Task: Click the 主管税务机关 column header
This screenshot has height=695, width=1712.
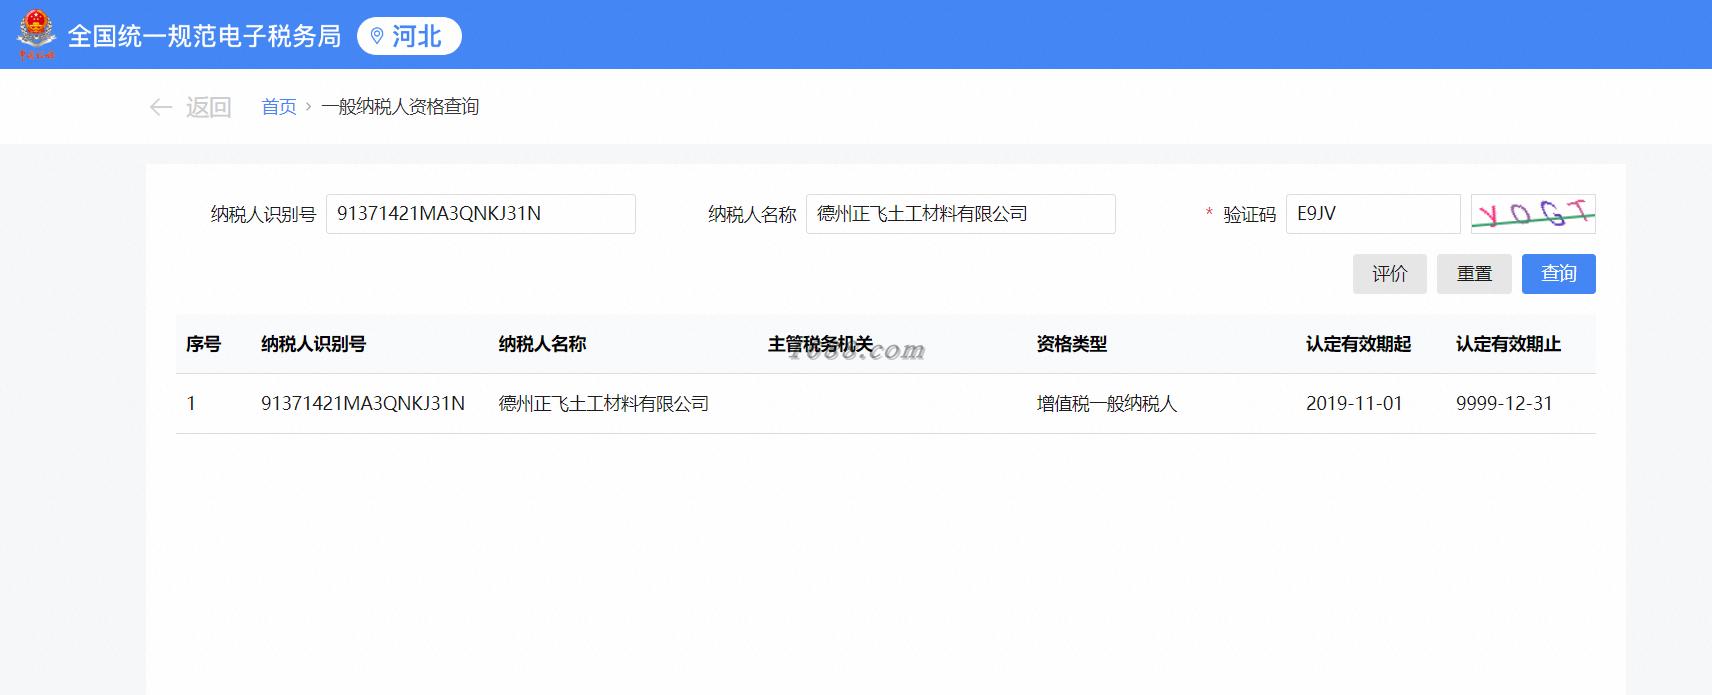Action: tap(820, 344)
